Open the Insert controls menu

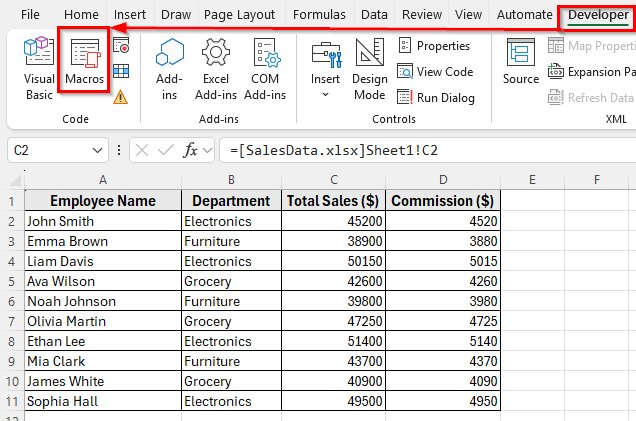[x=326, y=68]
